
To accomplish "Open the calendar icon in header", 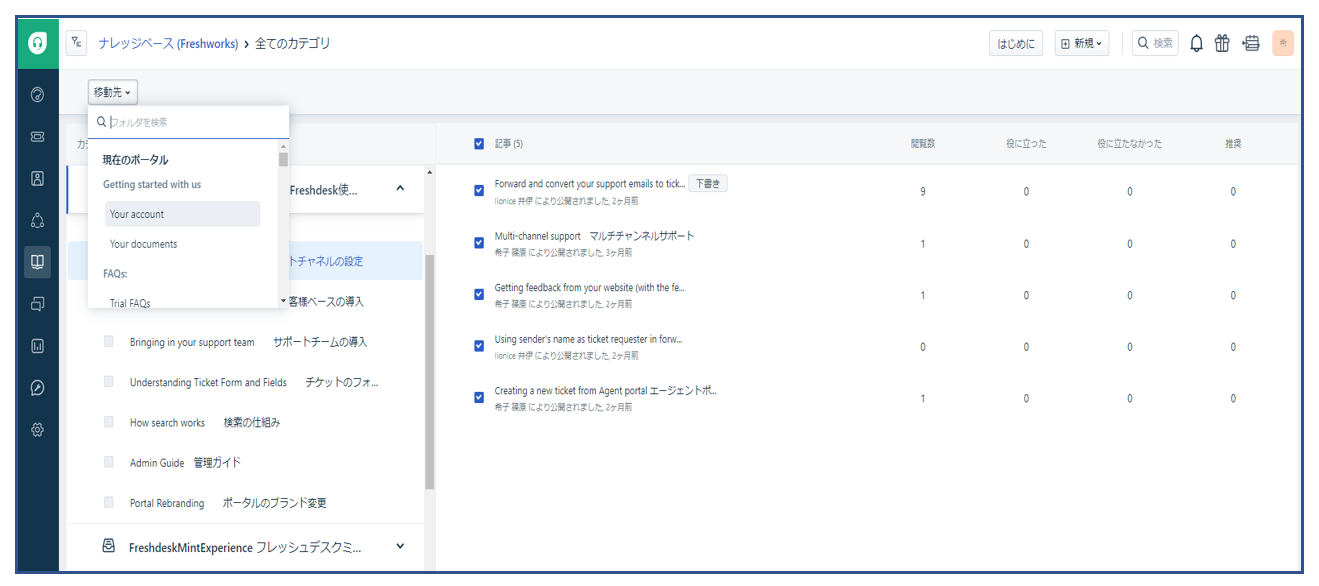I will 1251,43.
